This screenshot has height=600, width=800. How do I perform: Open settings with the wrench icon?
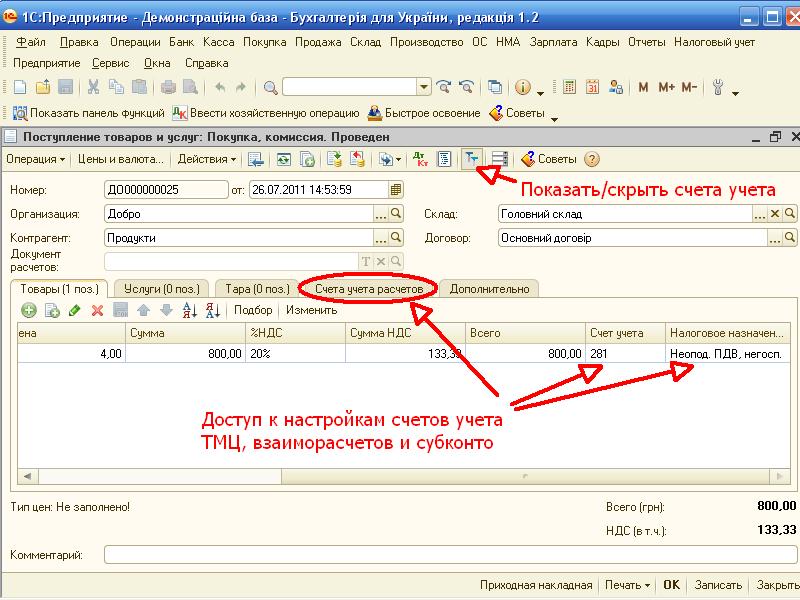(718, 87)
